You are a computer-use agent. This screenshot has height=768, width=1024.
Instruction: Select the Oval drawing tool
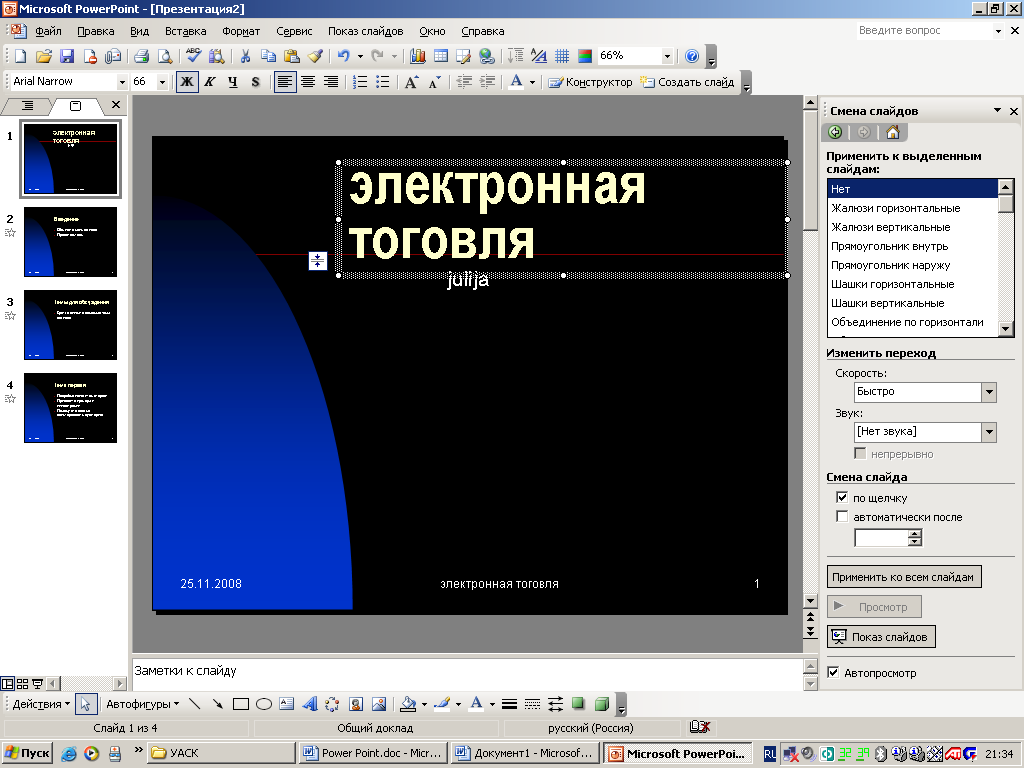tap(264, 704)
